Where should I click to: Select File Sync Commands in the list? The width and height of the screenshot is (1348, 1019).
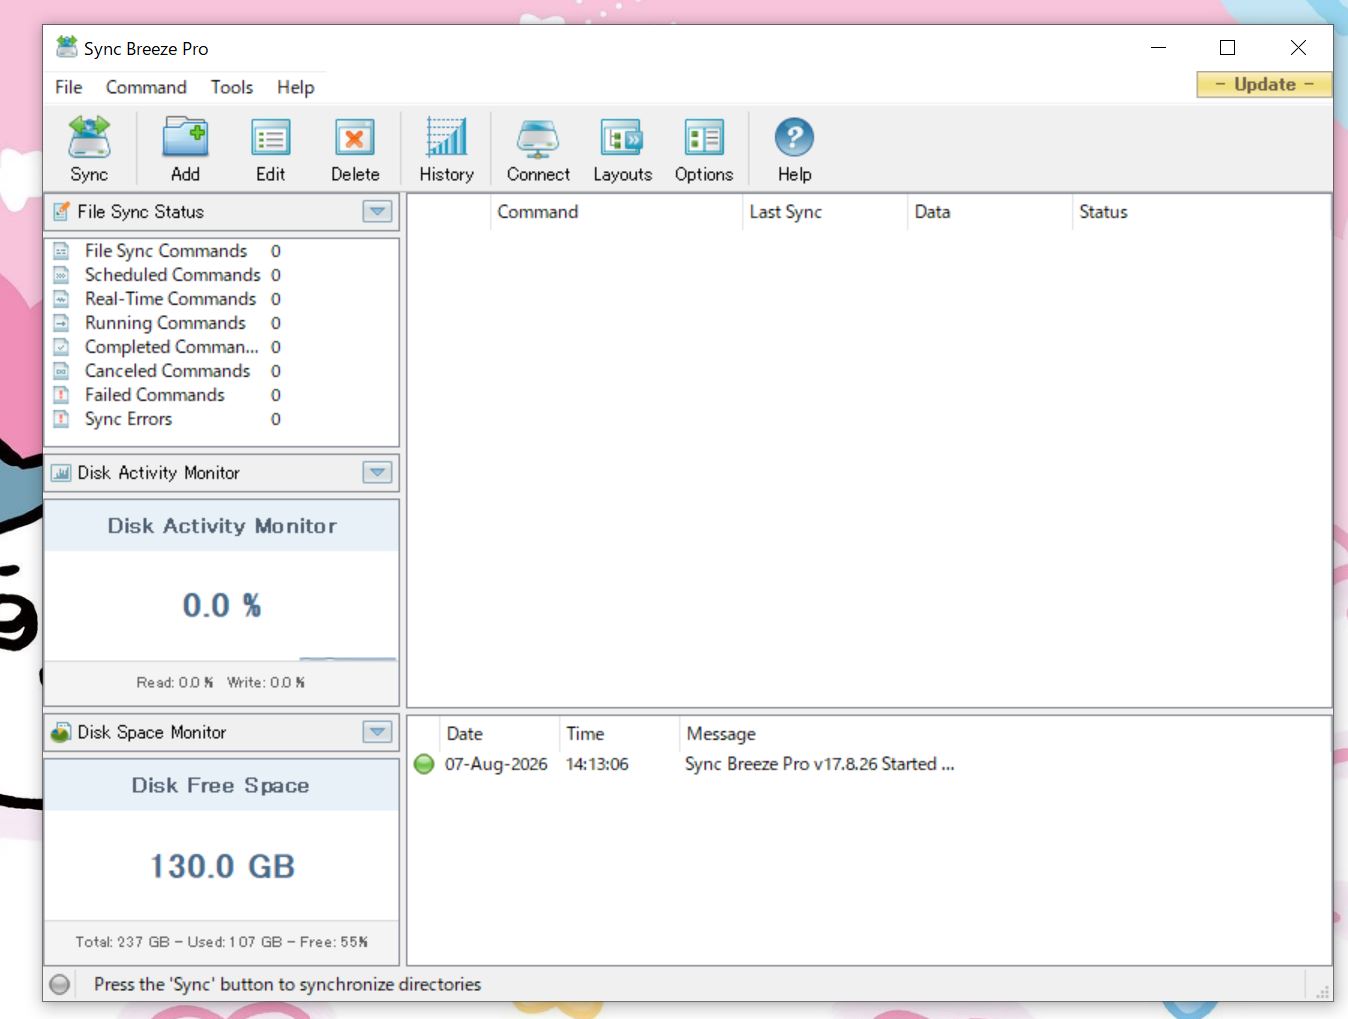click(166, 251)
